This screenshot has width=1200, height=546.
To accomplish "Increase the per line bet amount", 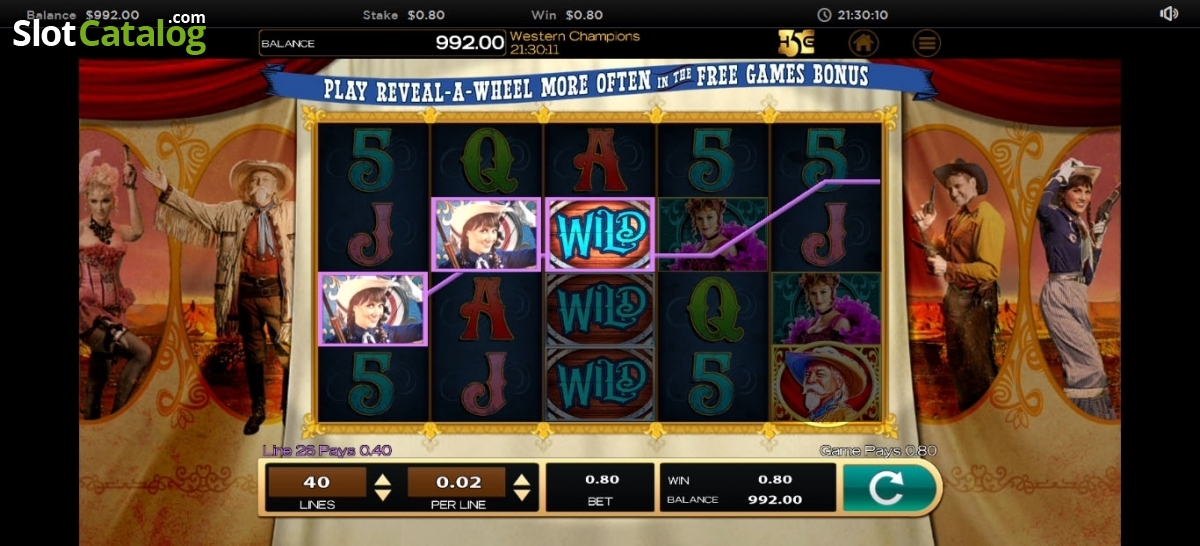I will 522,480.
